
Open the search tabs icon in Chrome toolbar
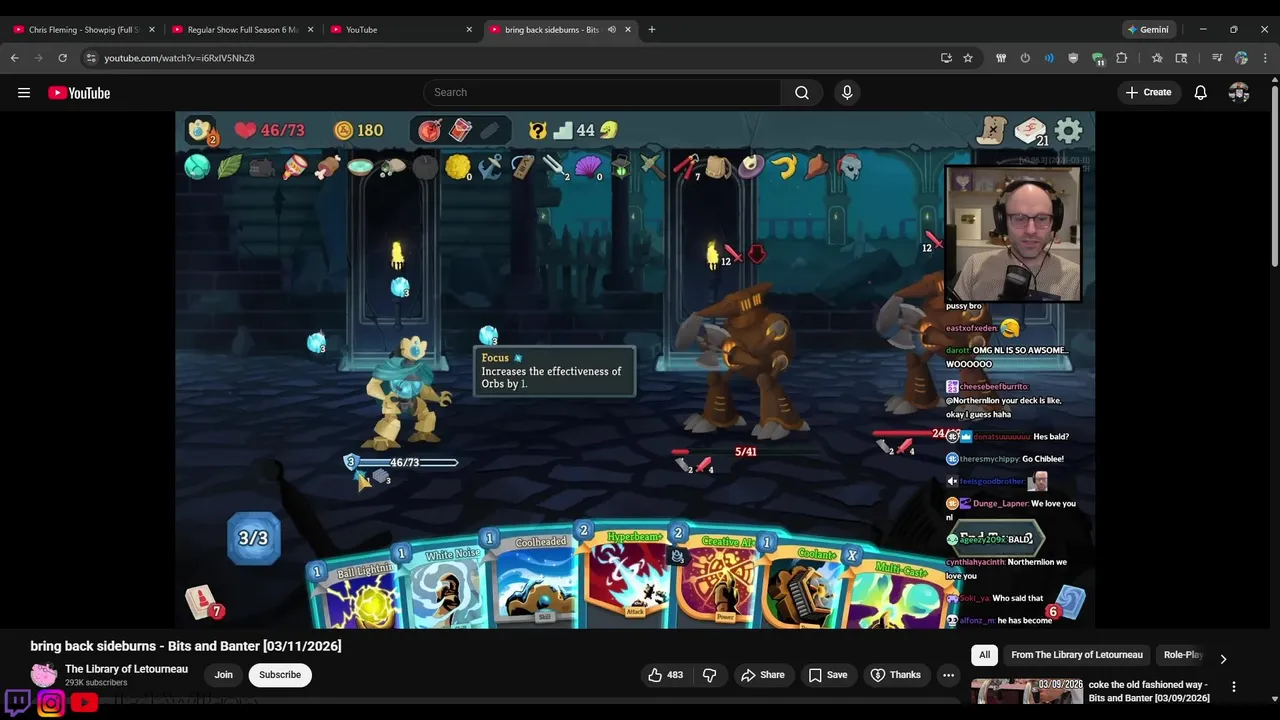click(x=1181, y=58)
